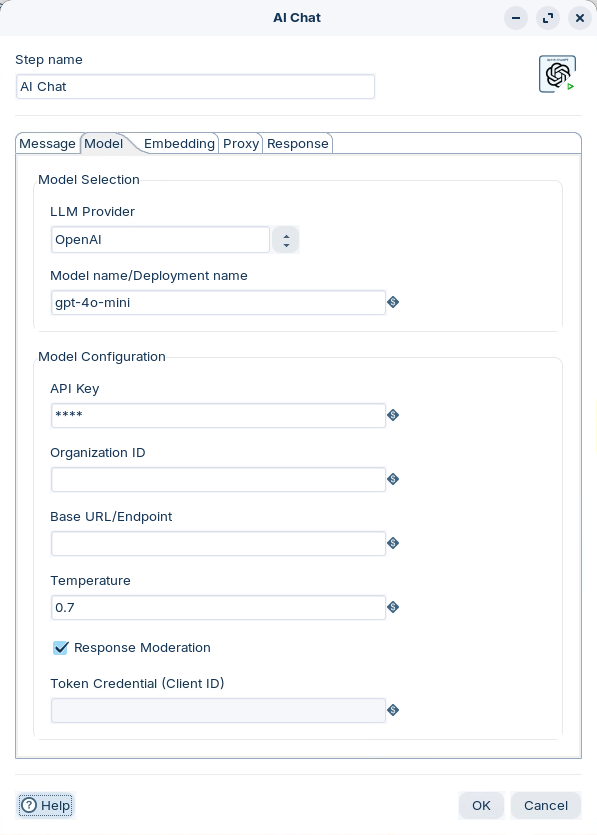Click variable icon next to API Key
The image size is (597, 835).
393,415
